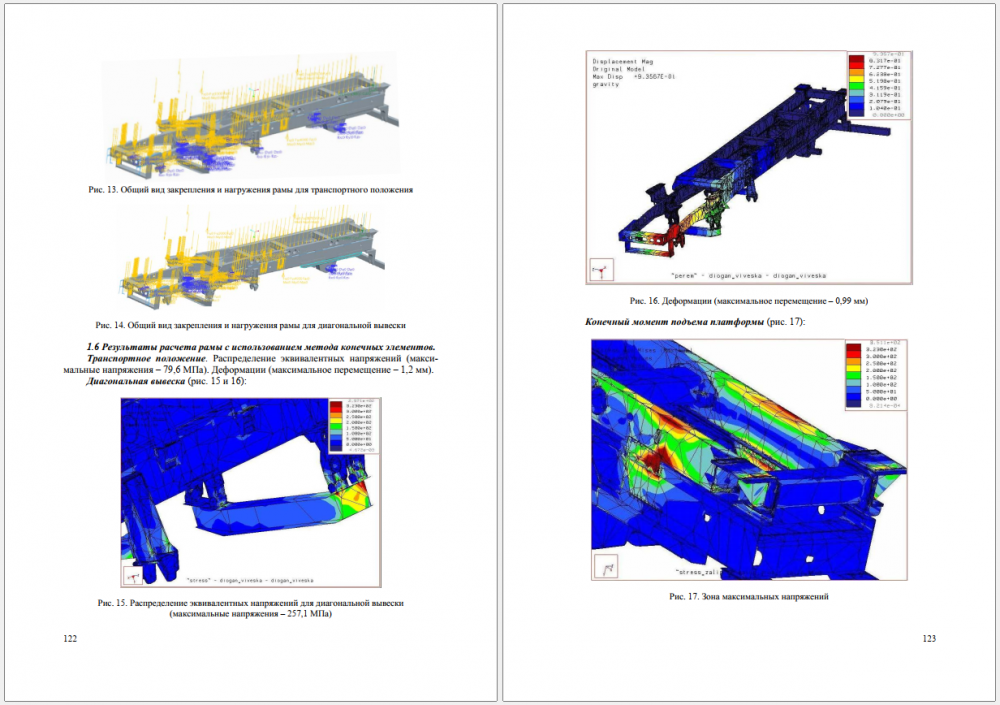
Task: Click the Figure 15 stress distribution plot
Action: click(x=250, y=492)
